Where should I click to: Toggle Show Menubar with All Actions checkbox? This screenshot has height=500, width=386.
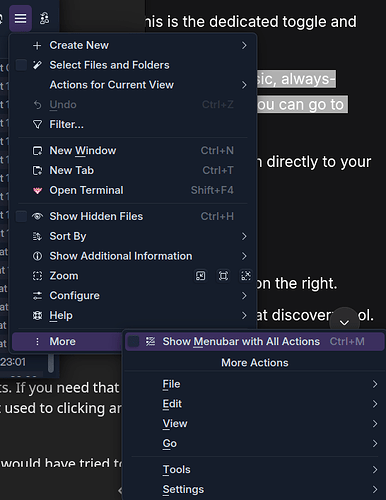pyautogui.click(x=134, y=342)
